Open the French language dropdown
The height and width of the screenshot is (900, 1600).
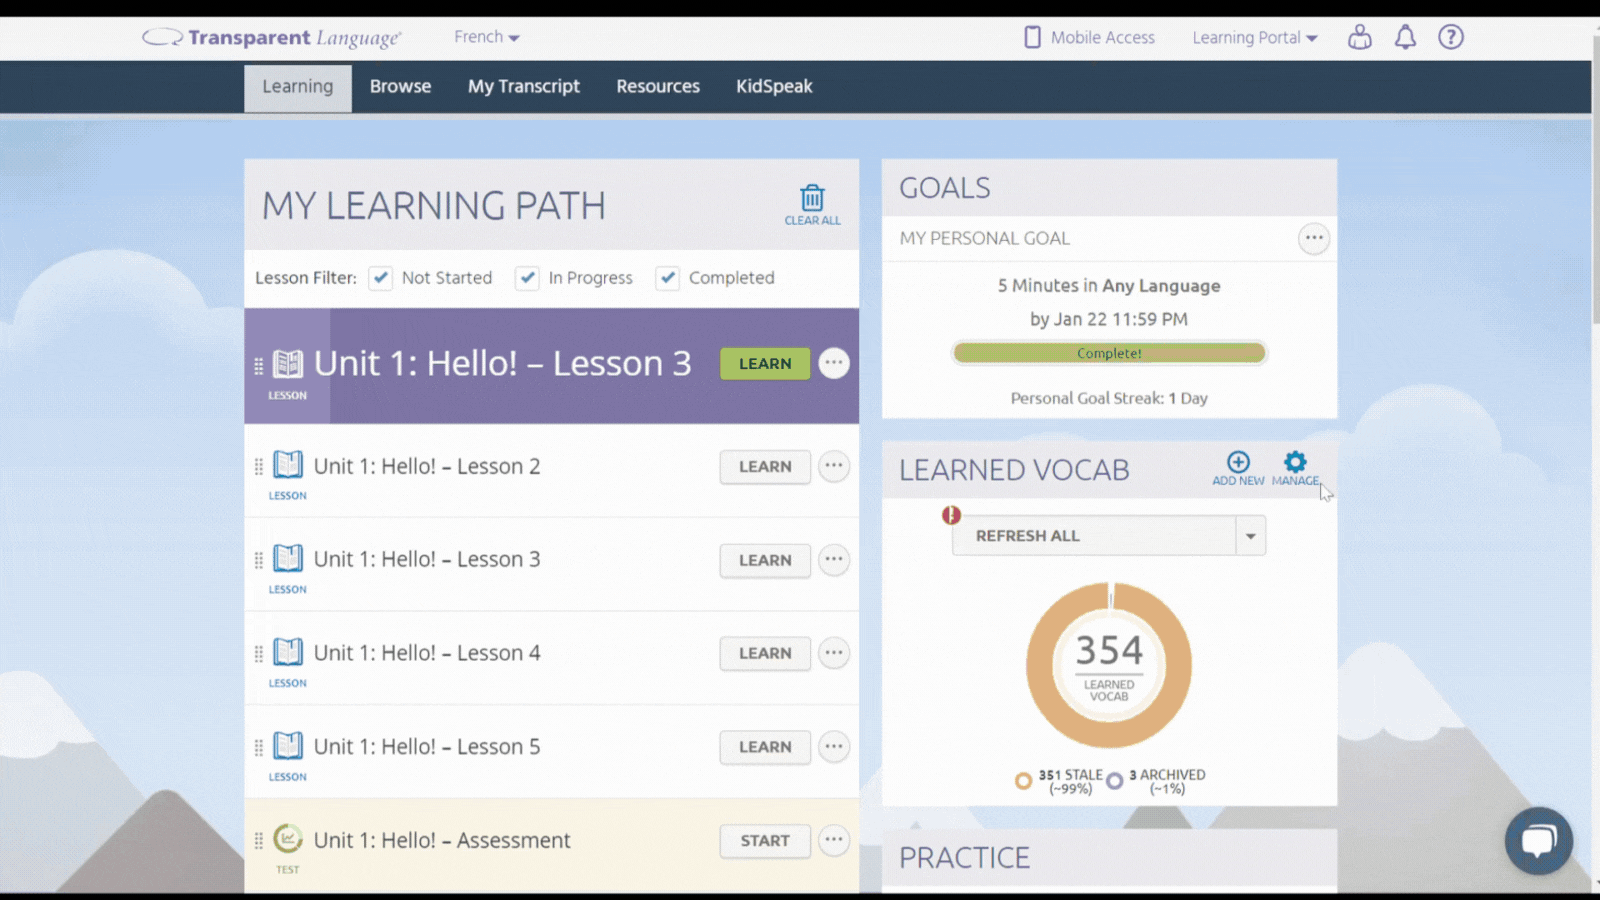[486, 37]
